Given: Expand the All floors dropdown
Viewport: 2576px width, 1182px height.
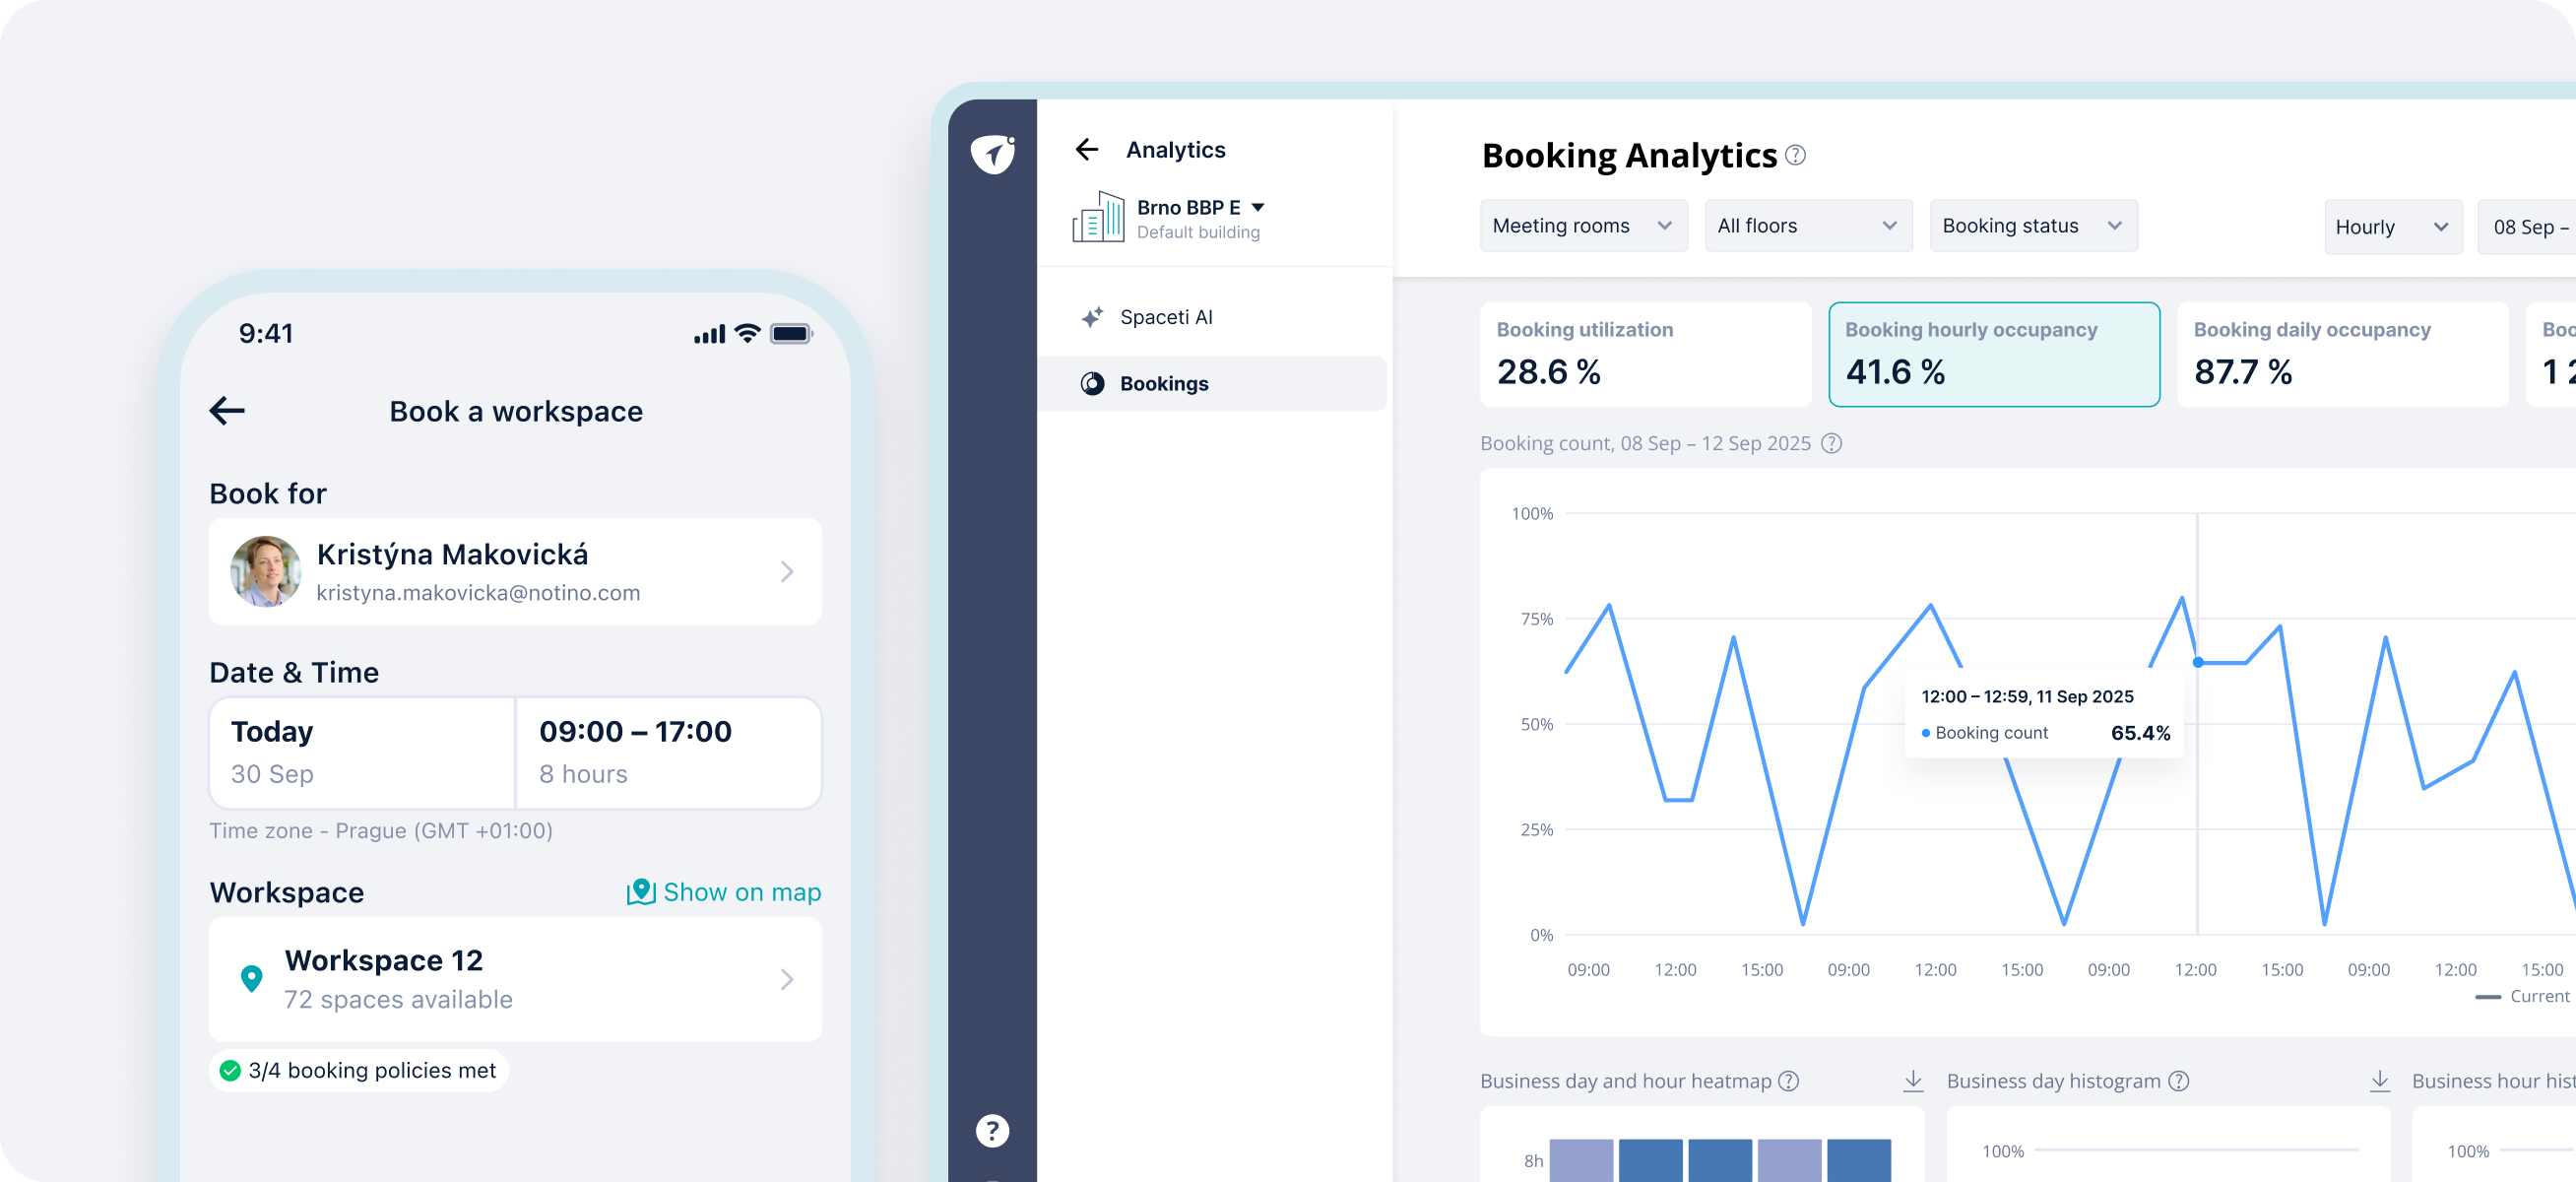Looking at the screenshot, I should point(1807,226).
